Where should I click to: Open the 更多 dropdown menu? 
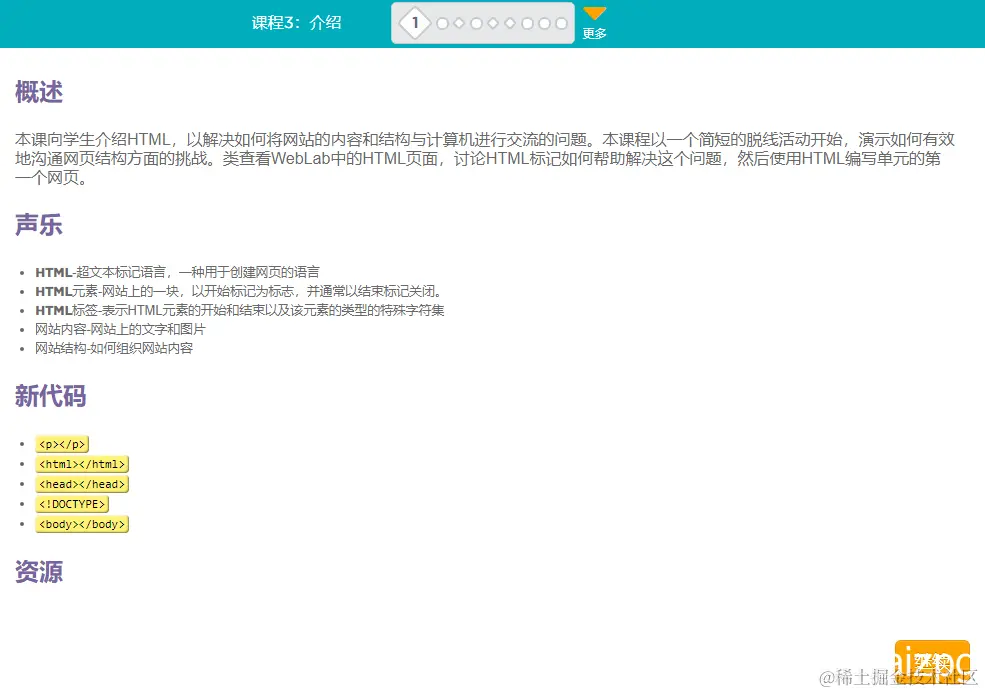[x=594, y=32]
